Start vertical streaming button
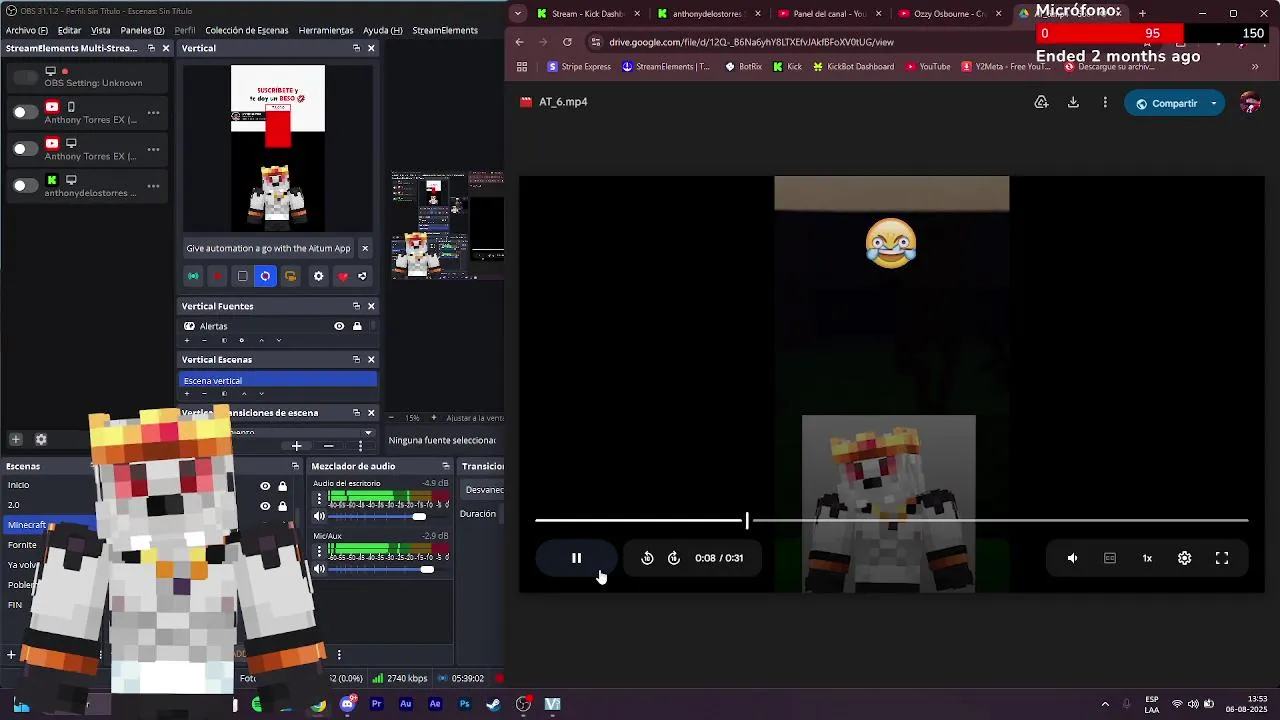 click(x=193, y=276)
